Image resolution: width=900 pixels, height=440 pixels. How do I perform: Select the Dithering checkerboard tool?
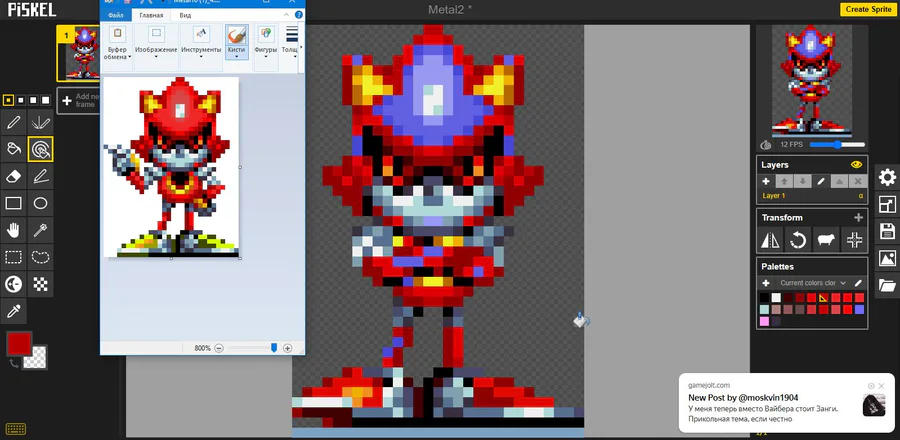[40, 284]
